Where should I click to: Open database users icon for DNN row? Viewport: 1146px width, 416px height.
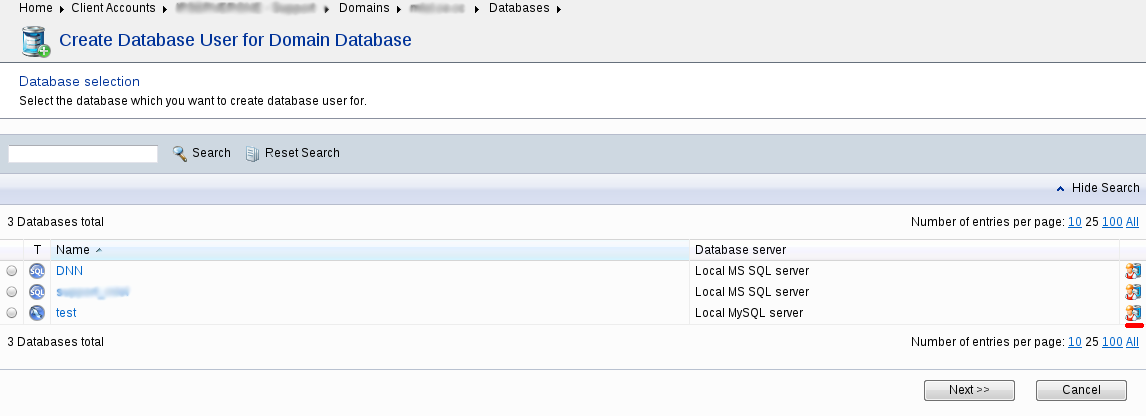1132,271
